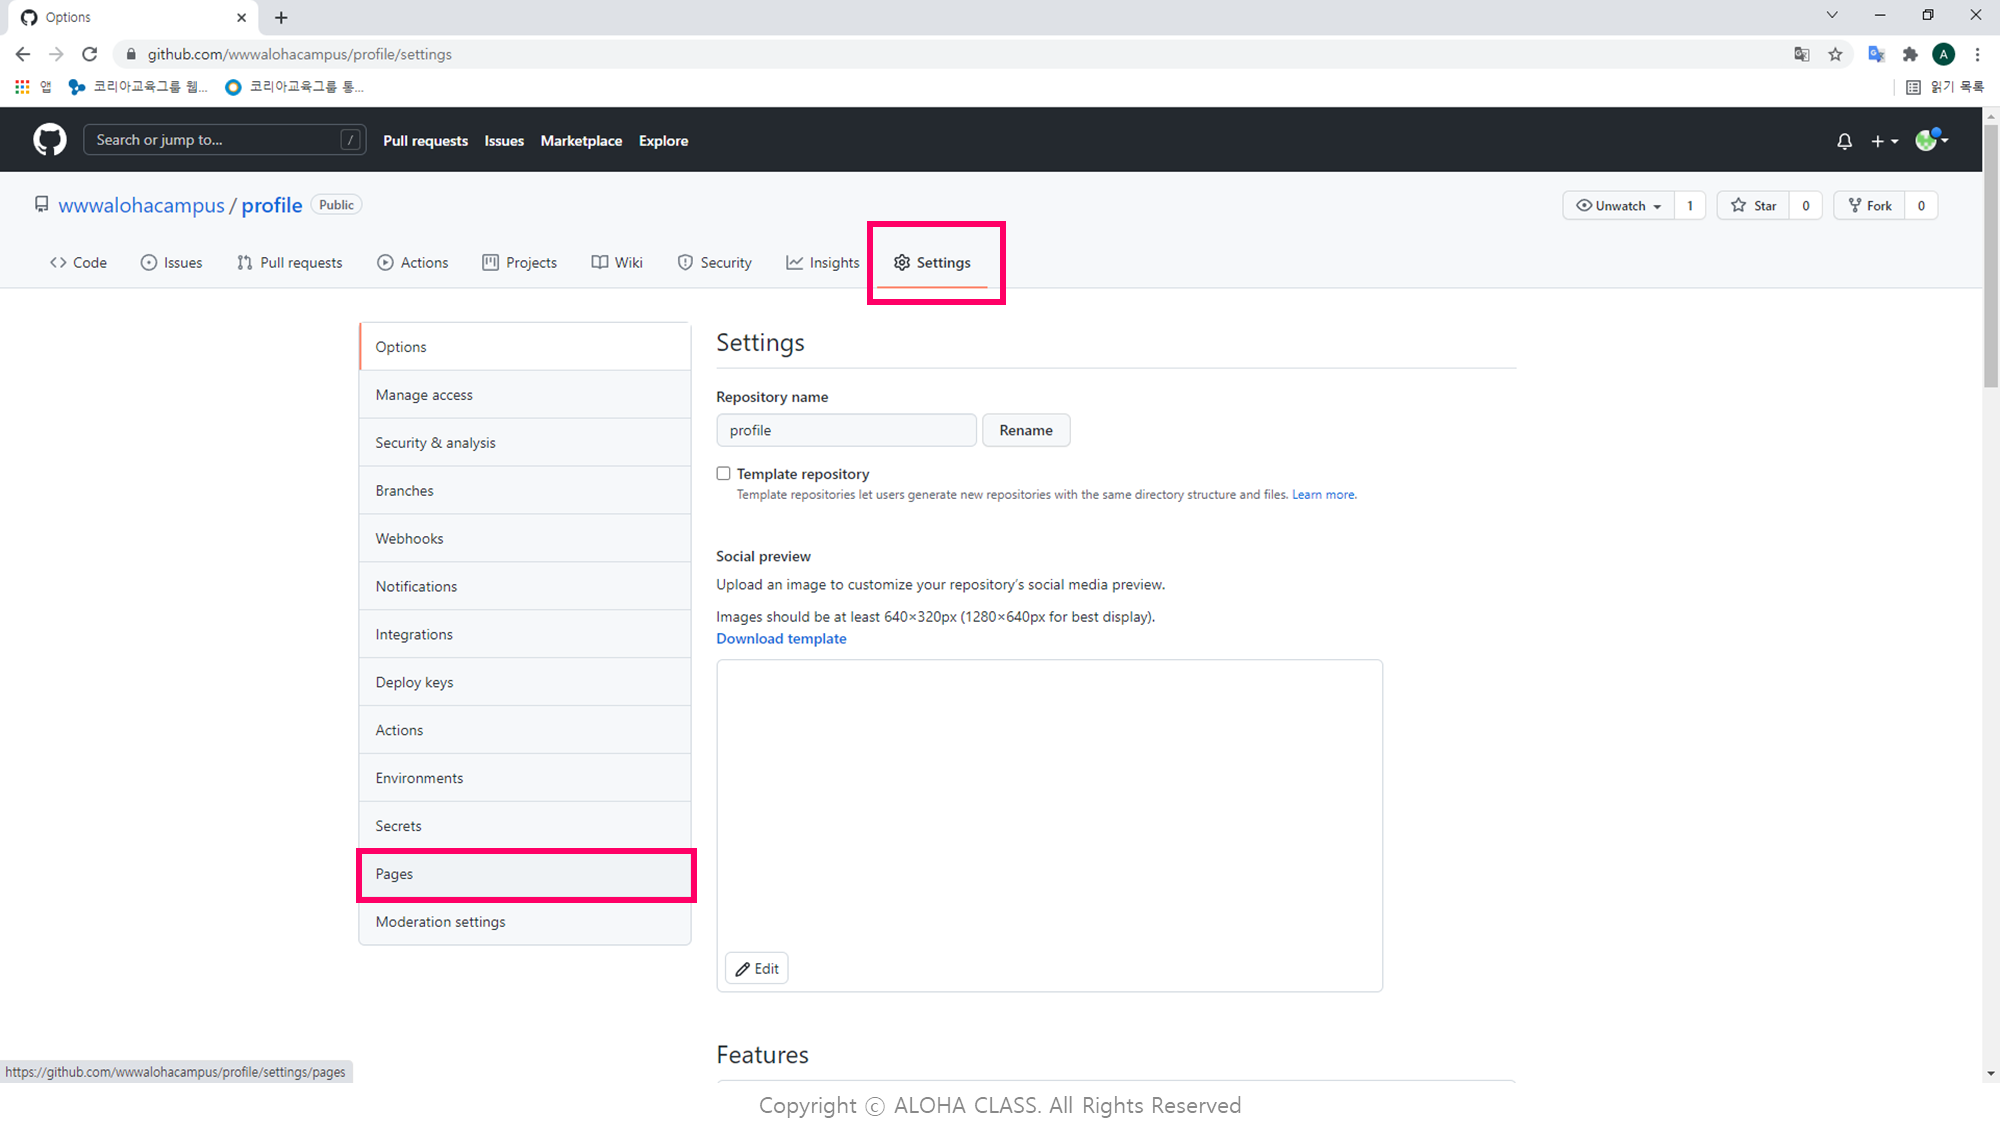Open Moderation settings
Image resolution: width=2000 pixels, height=1130 pixels.
pos(525,922)
